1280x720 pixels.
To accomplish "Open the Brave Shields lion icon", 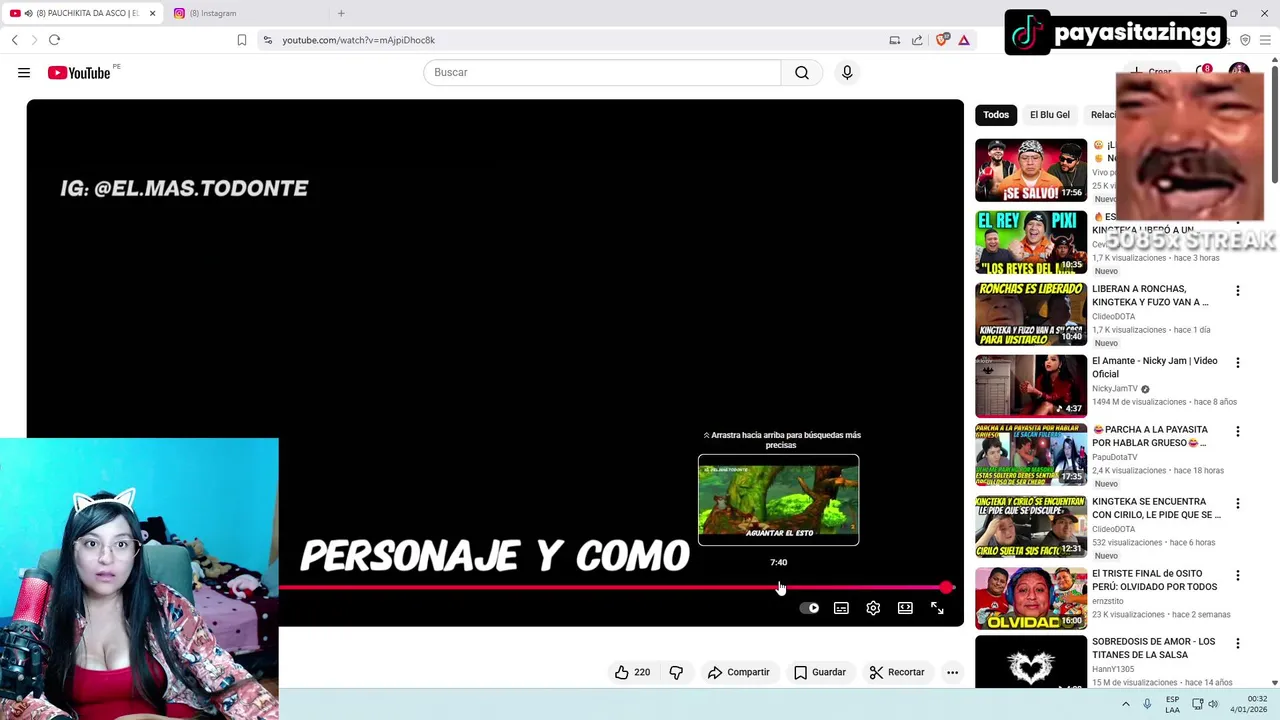I will [941, 40].
